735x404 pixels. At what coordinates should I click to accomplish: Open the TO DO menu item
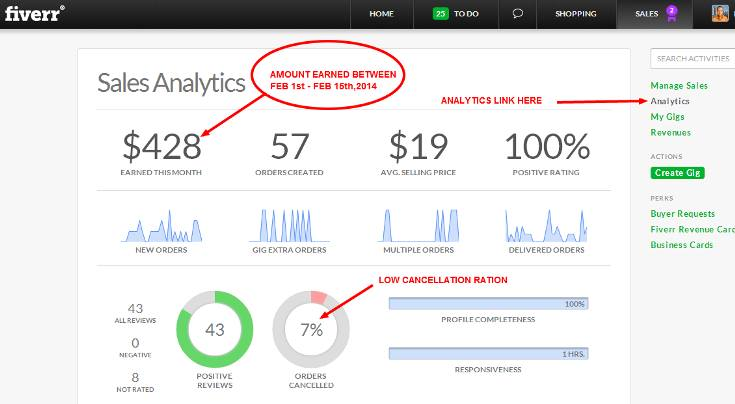click(466, 14)
